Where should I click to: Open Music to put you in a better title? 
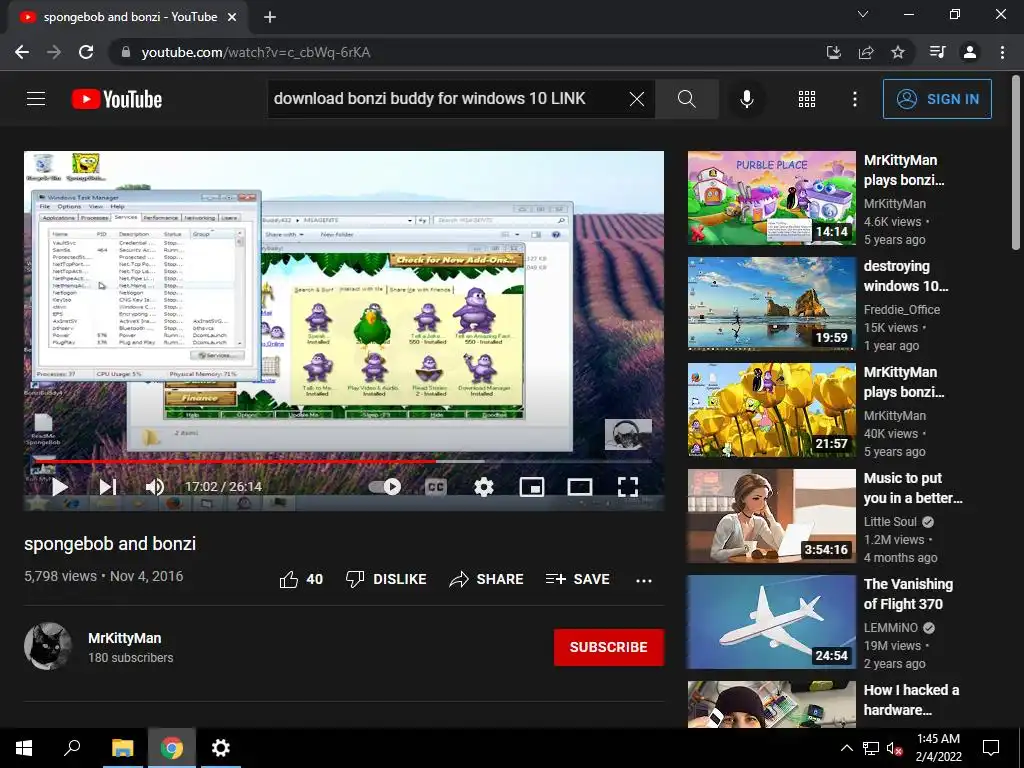pyautogui.click(x=913, y=488)
